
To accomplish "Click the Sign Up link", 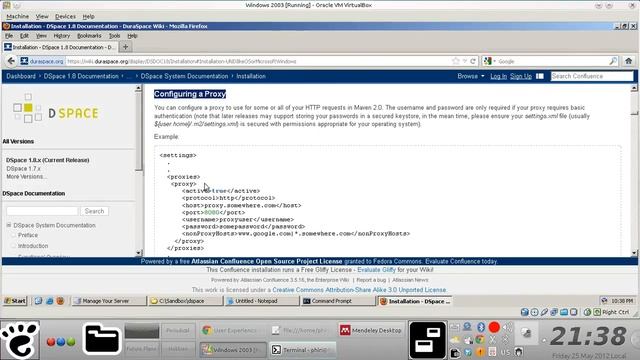I will click(521, 76).
